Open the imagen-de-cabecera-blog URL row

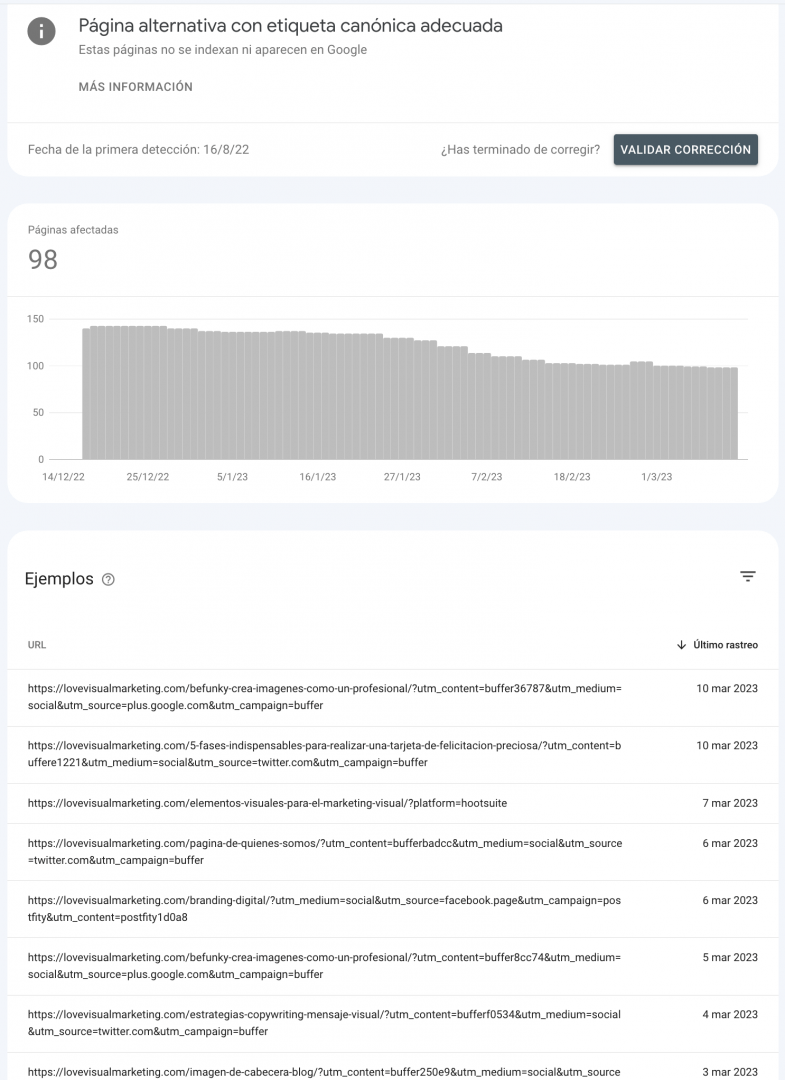392,1067
